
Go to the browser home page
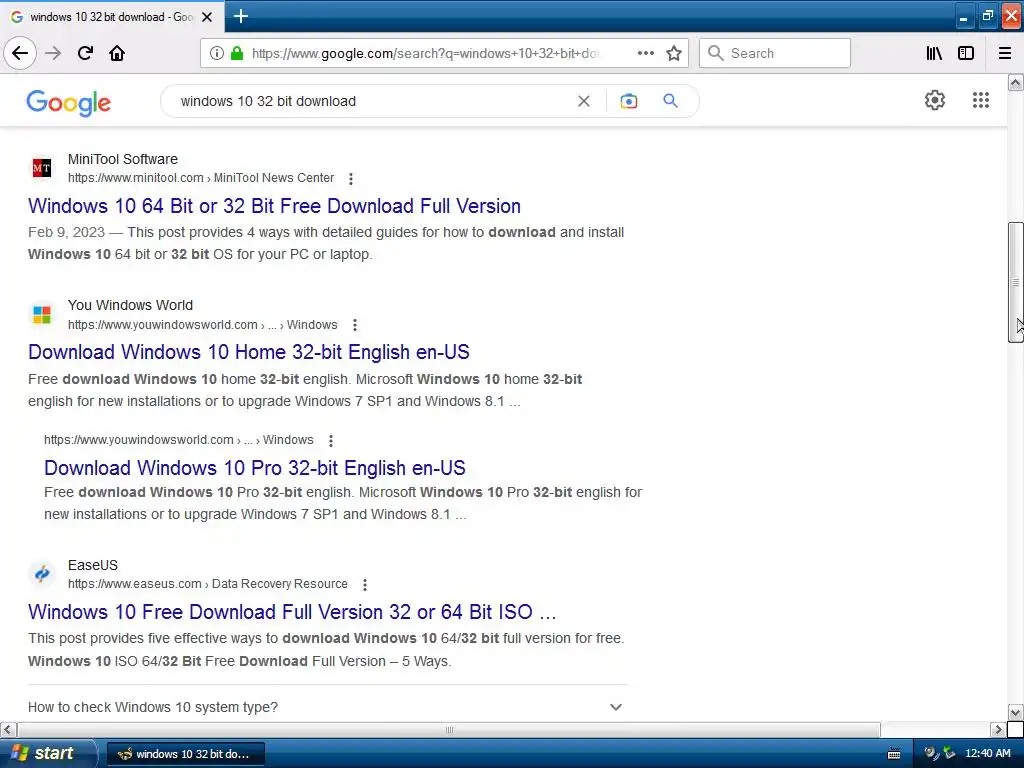click(117, 53)
